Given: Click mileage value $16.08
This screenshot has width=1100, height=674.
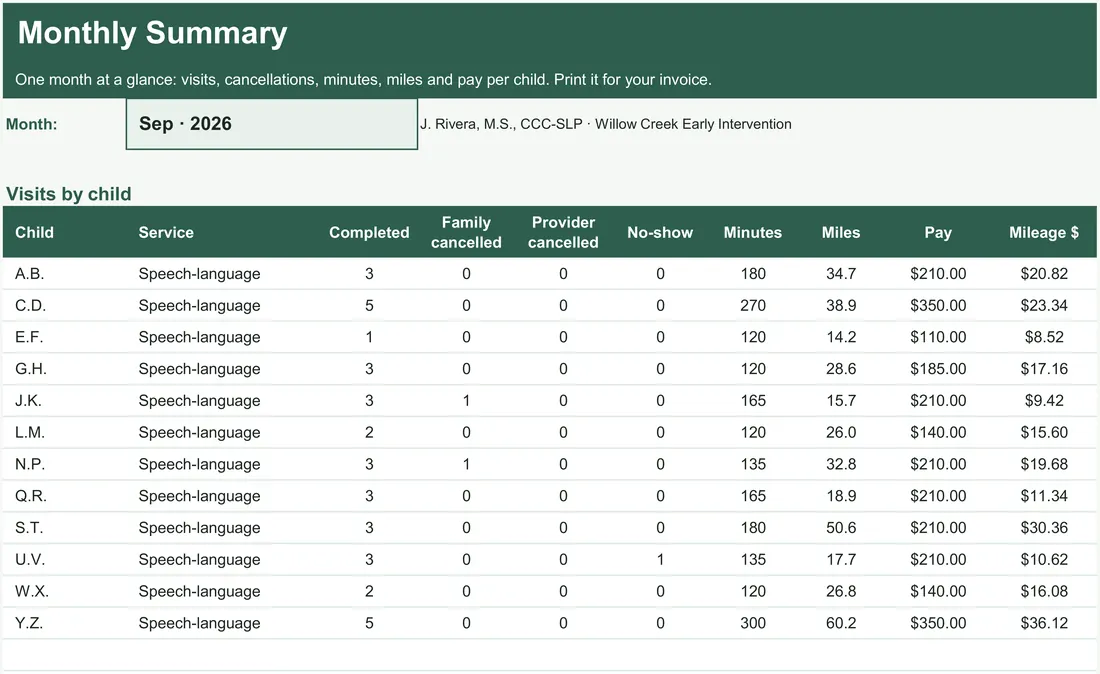Looking at the screenshot, I should click(x=1044, y=591).
